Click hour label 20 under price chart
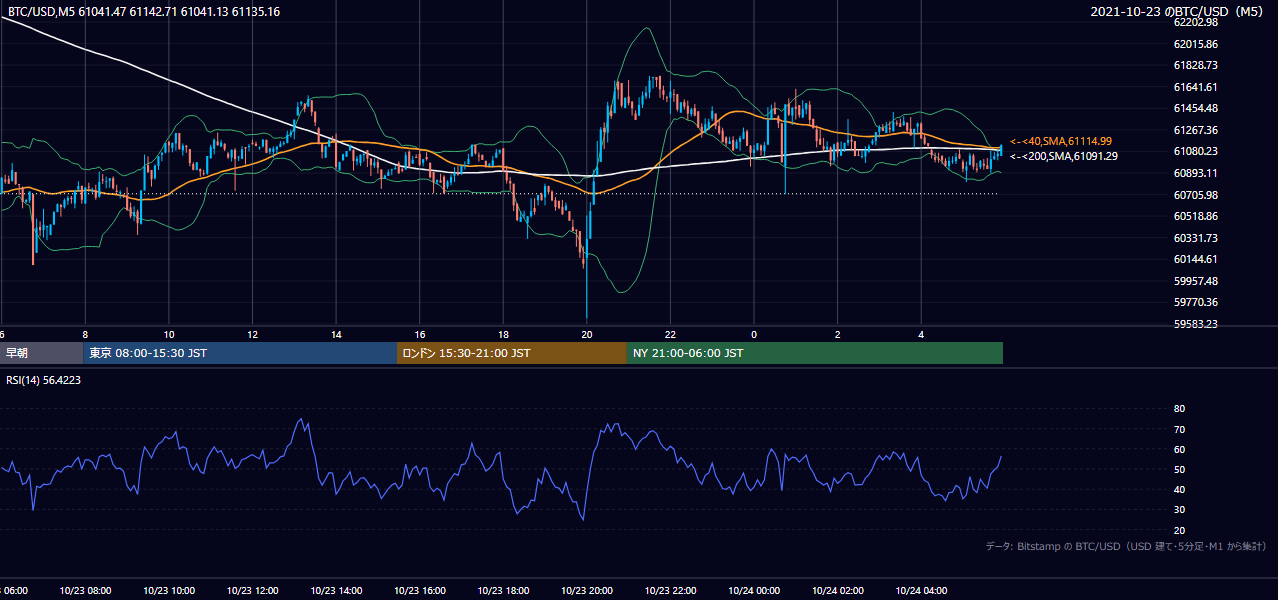Screen dimensions: 1278x600 click(587, 335)
